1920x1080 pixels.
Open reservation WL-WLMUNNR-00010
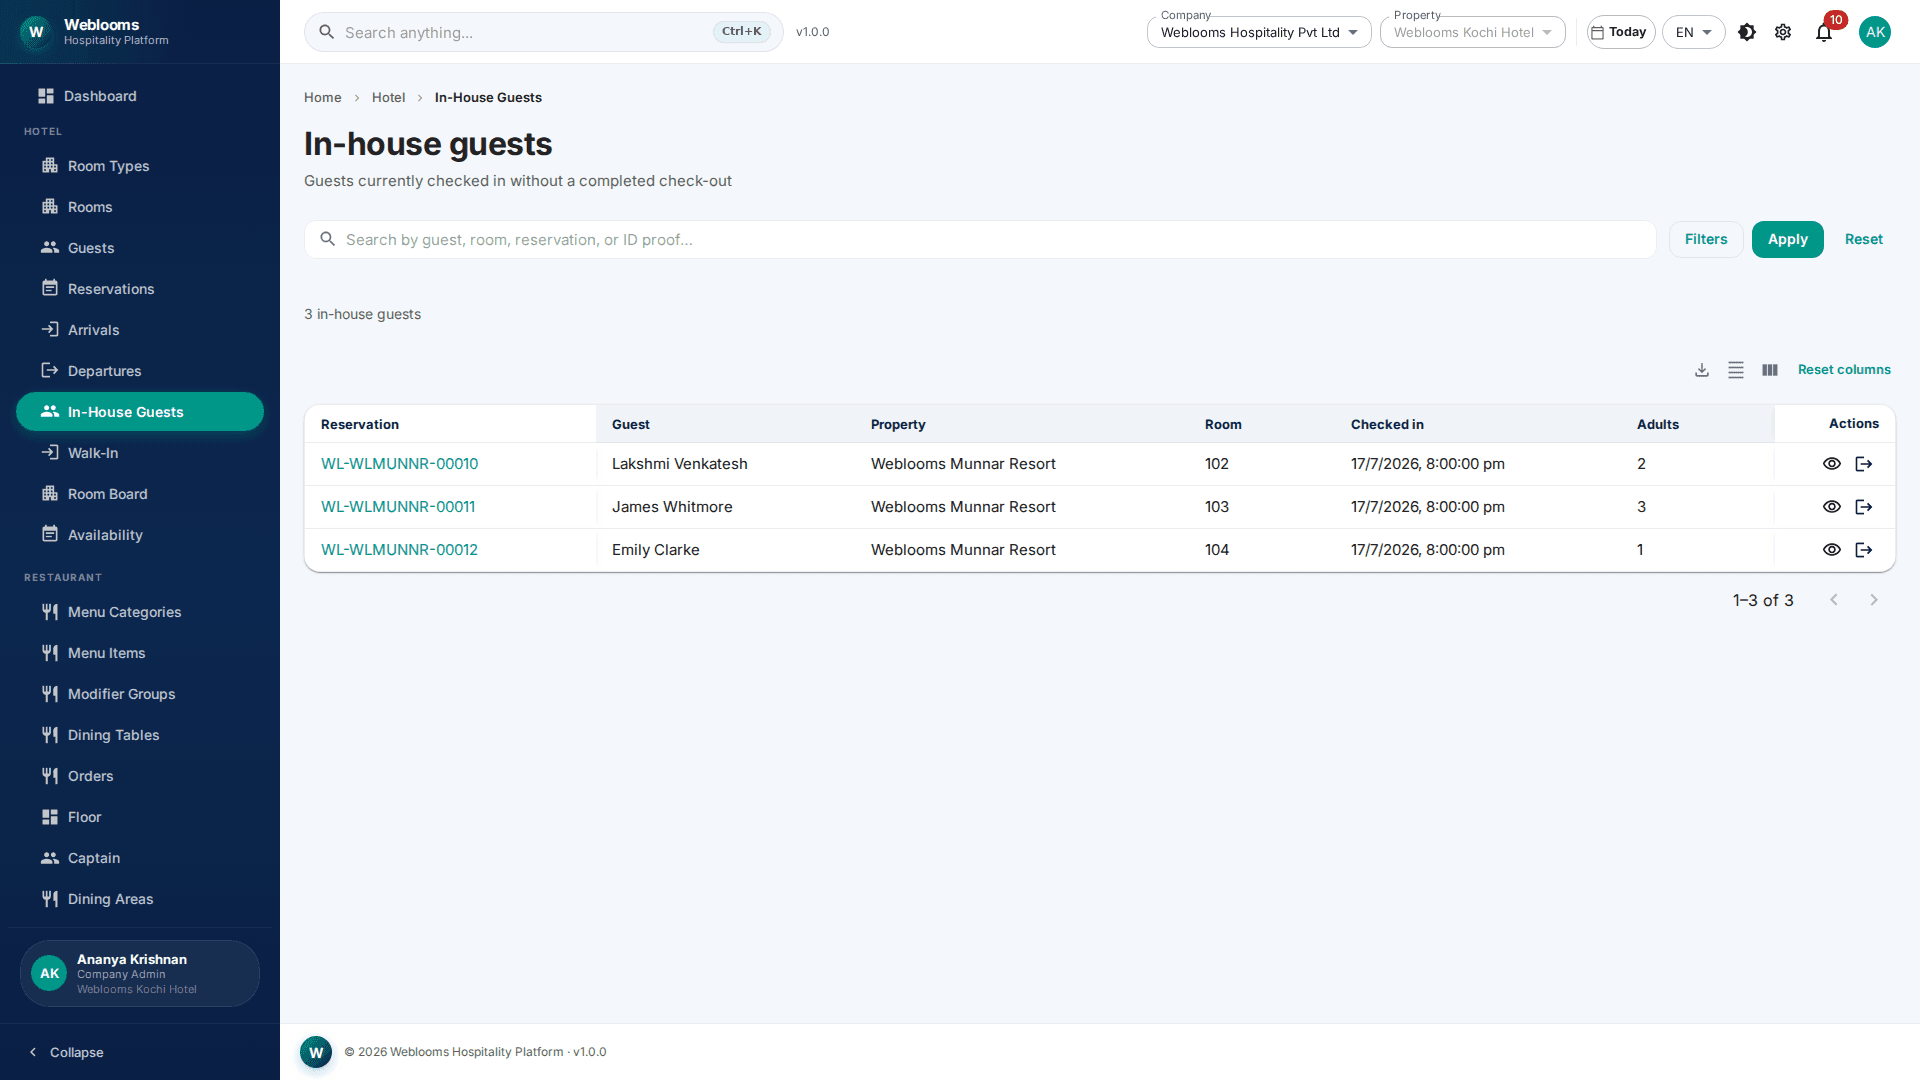click(x=399, y=464)
